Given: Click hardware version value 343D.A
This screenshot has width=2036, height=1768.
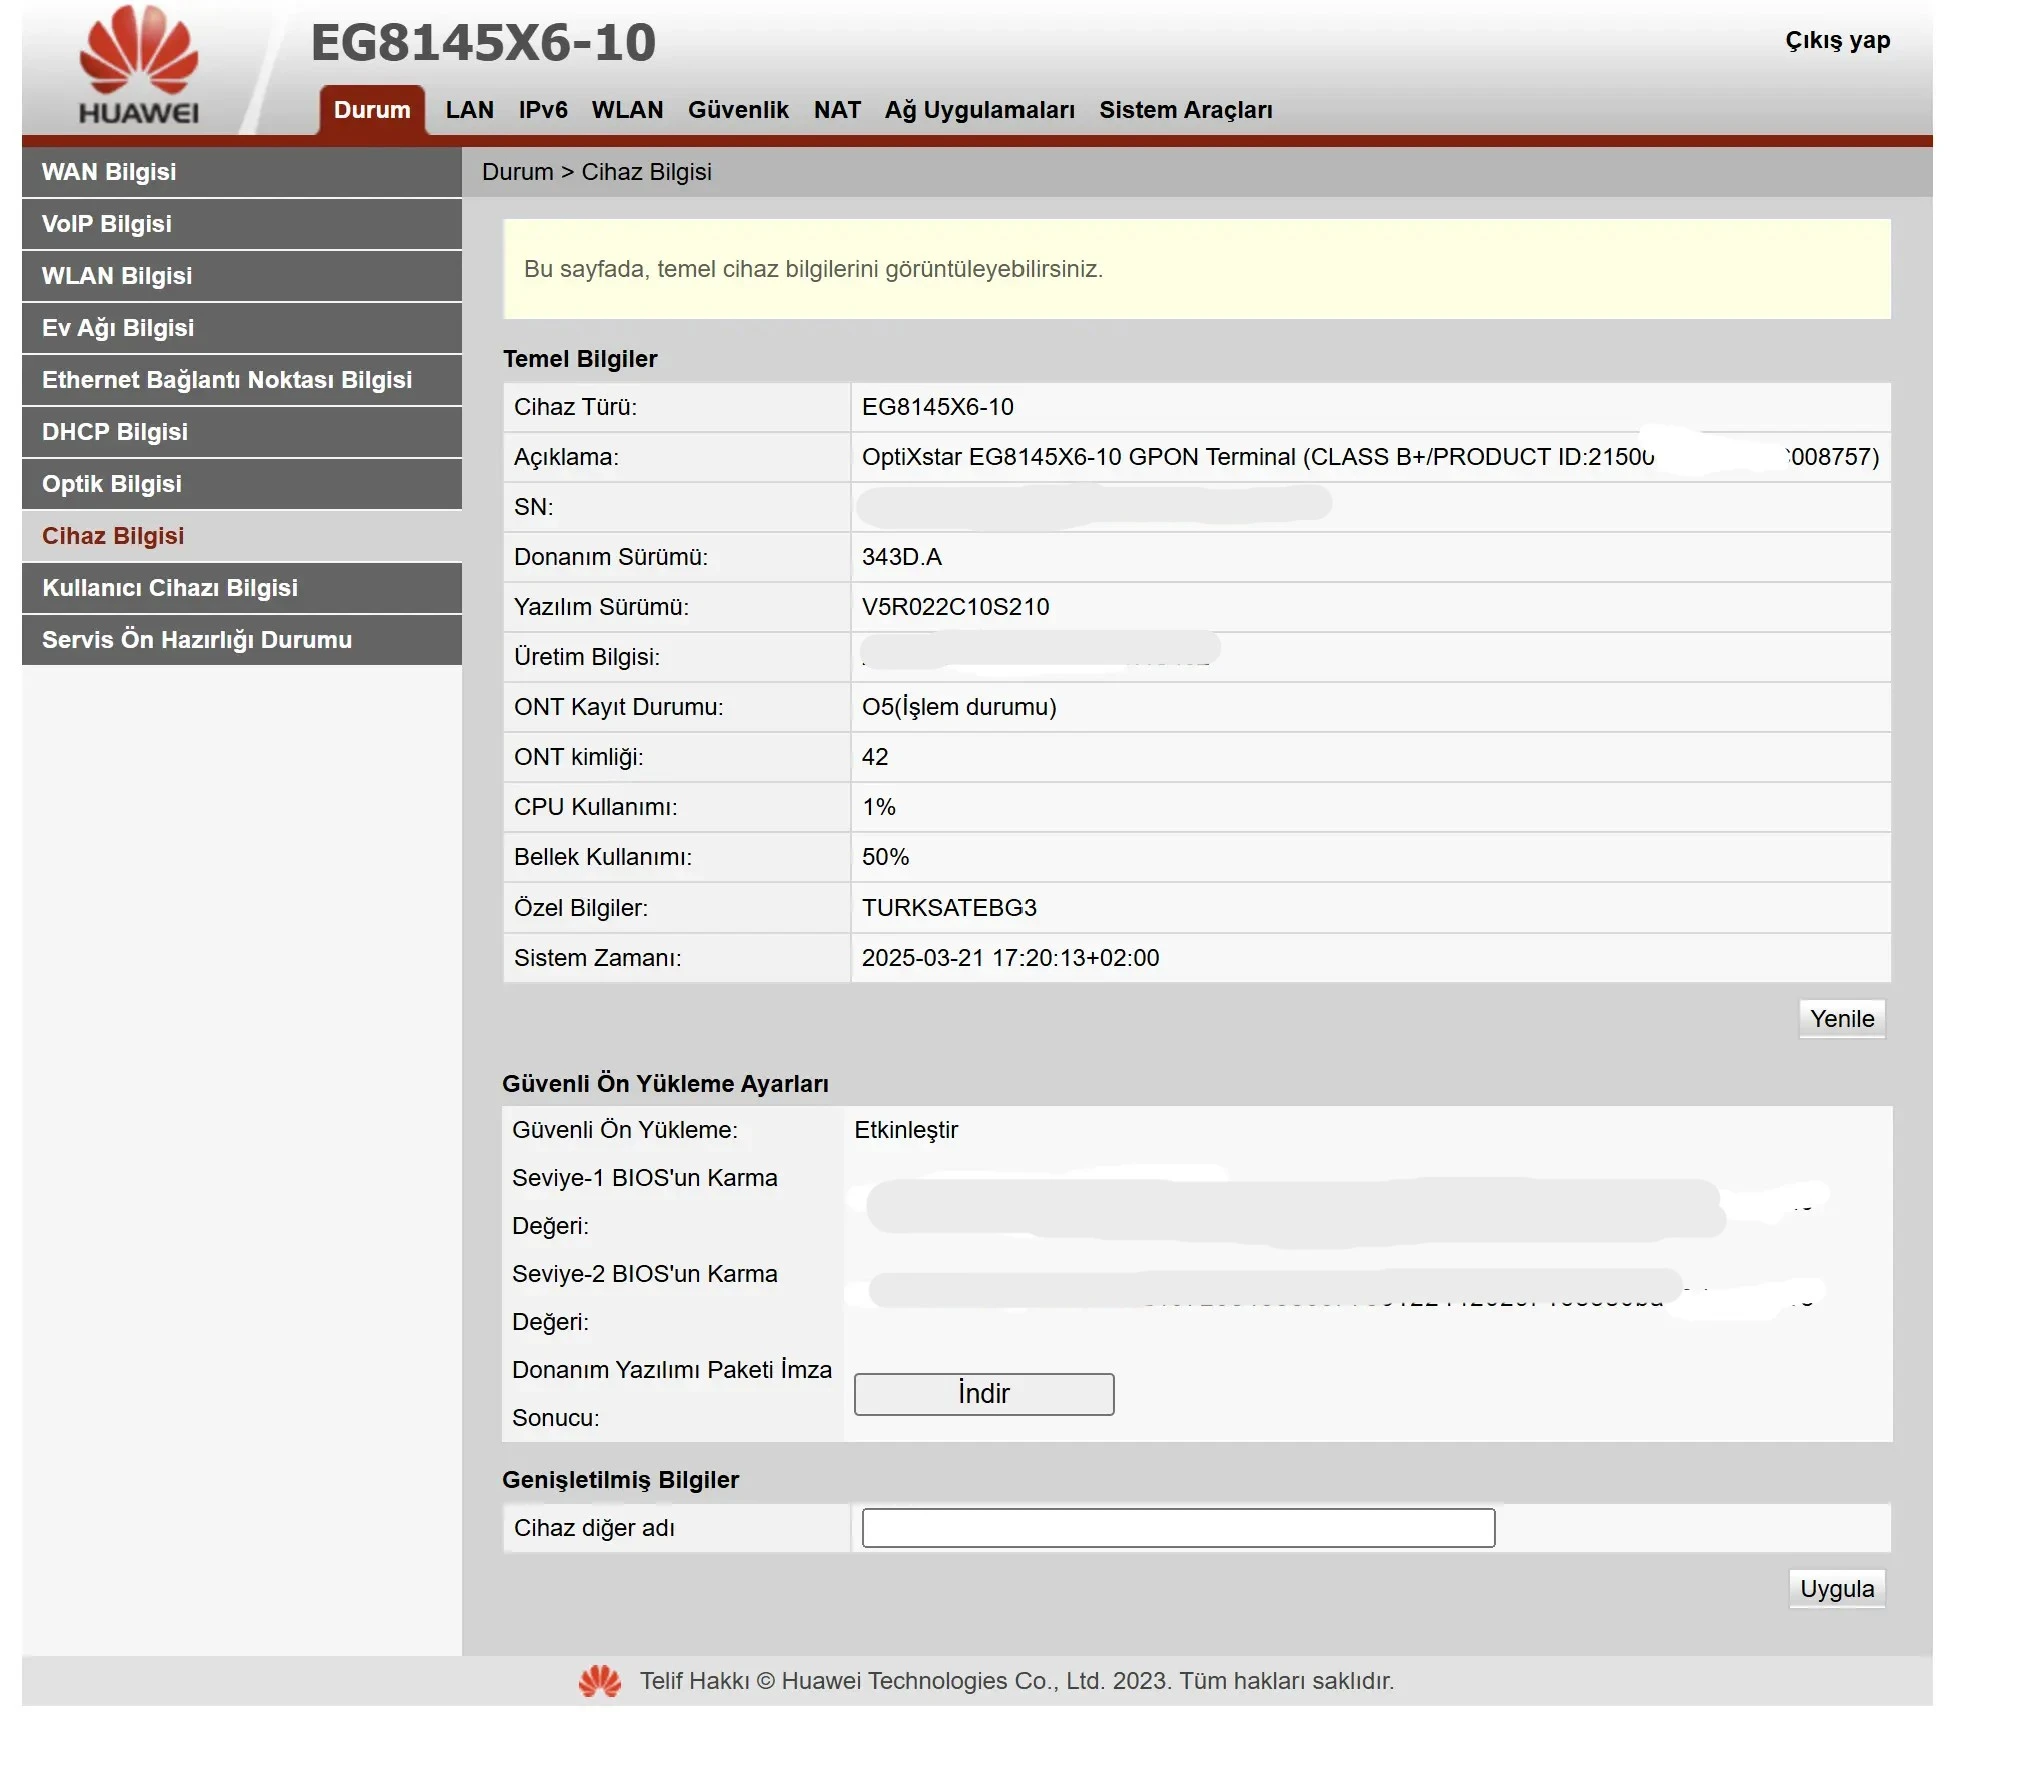Looking at the screenshot, I should pos(902,557).
